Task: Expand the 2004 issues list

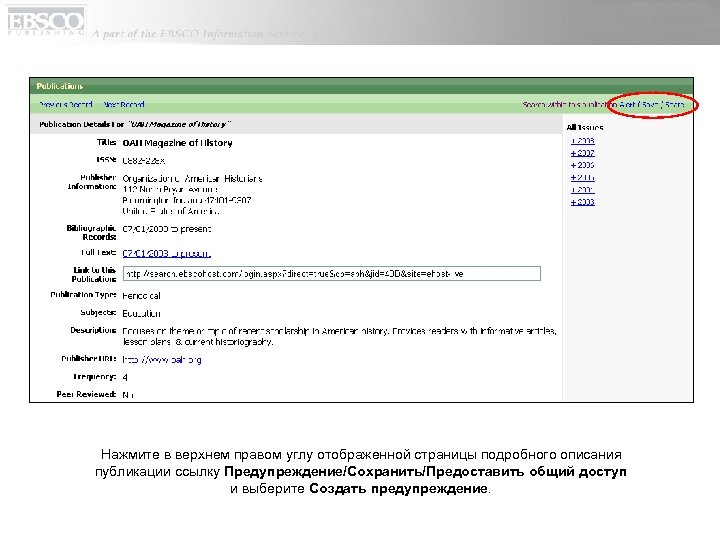Action: 583,190
